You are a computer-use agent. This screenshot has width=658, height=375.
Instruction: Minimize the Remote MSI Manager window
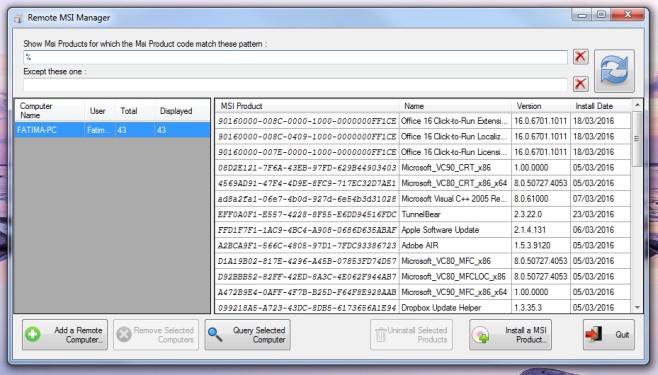(582, 15)
